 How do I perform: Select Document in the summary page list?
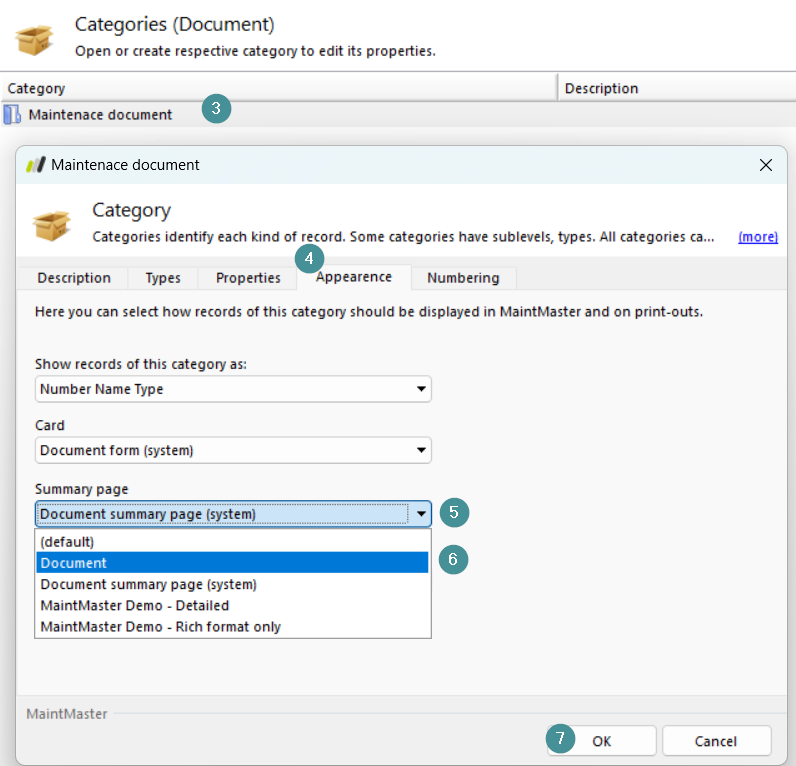point(233,563)
